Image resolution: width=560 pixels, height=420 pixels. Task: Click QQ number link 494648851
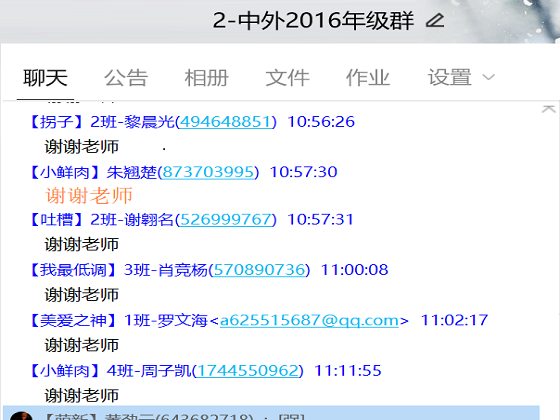click(225, 122)
